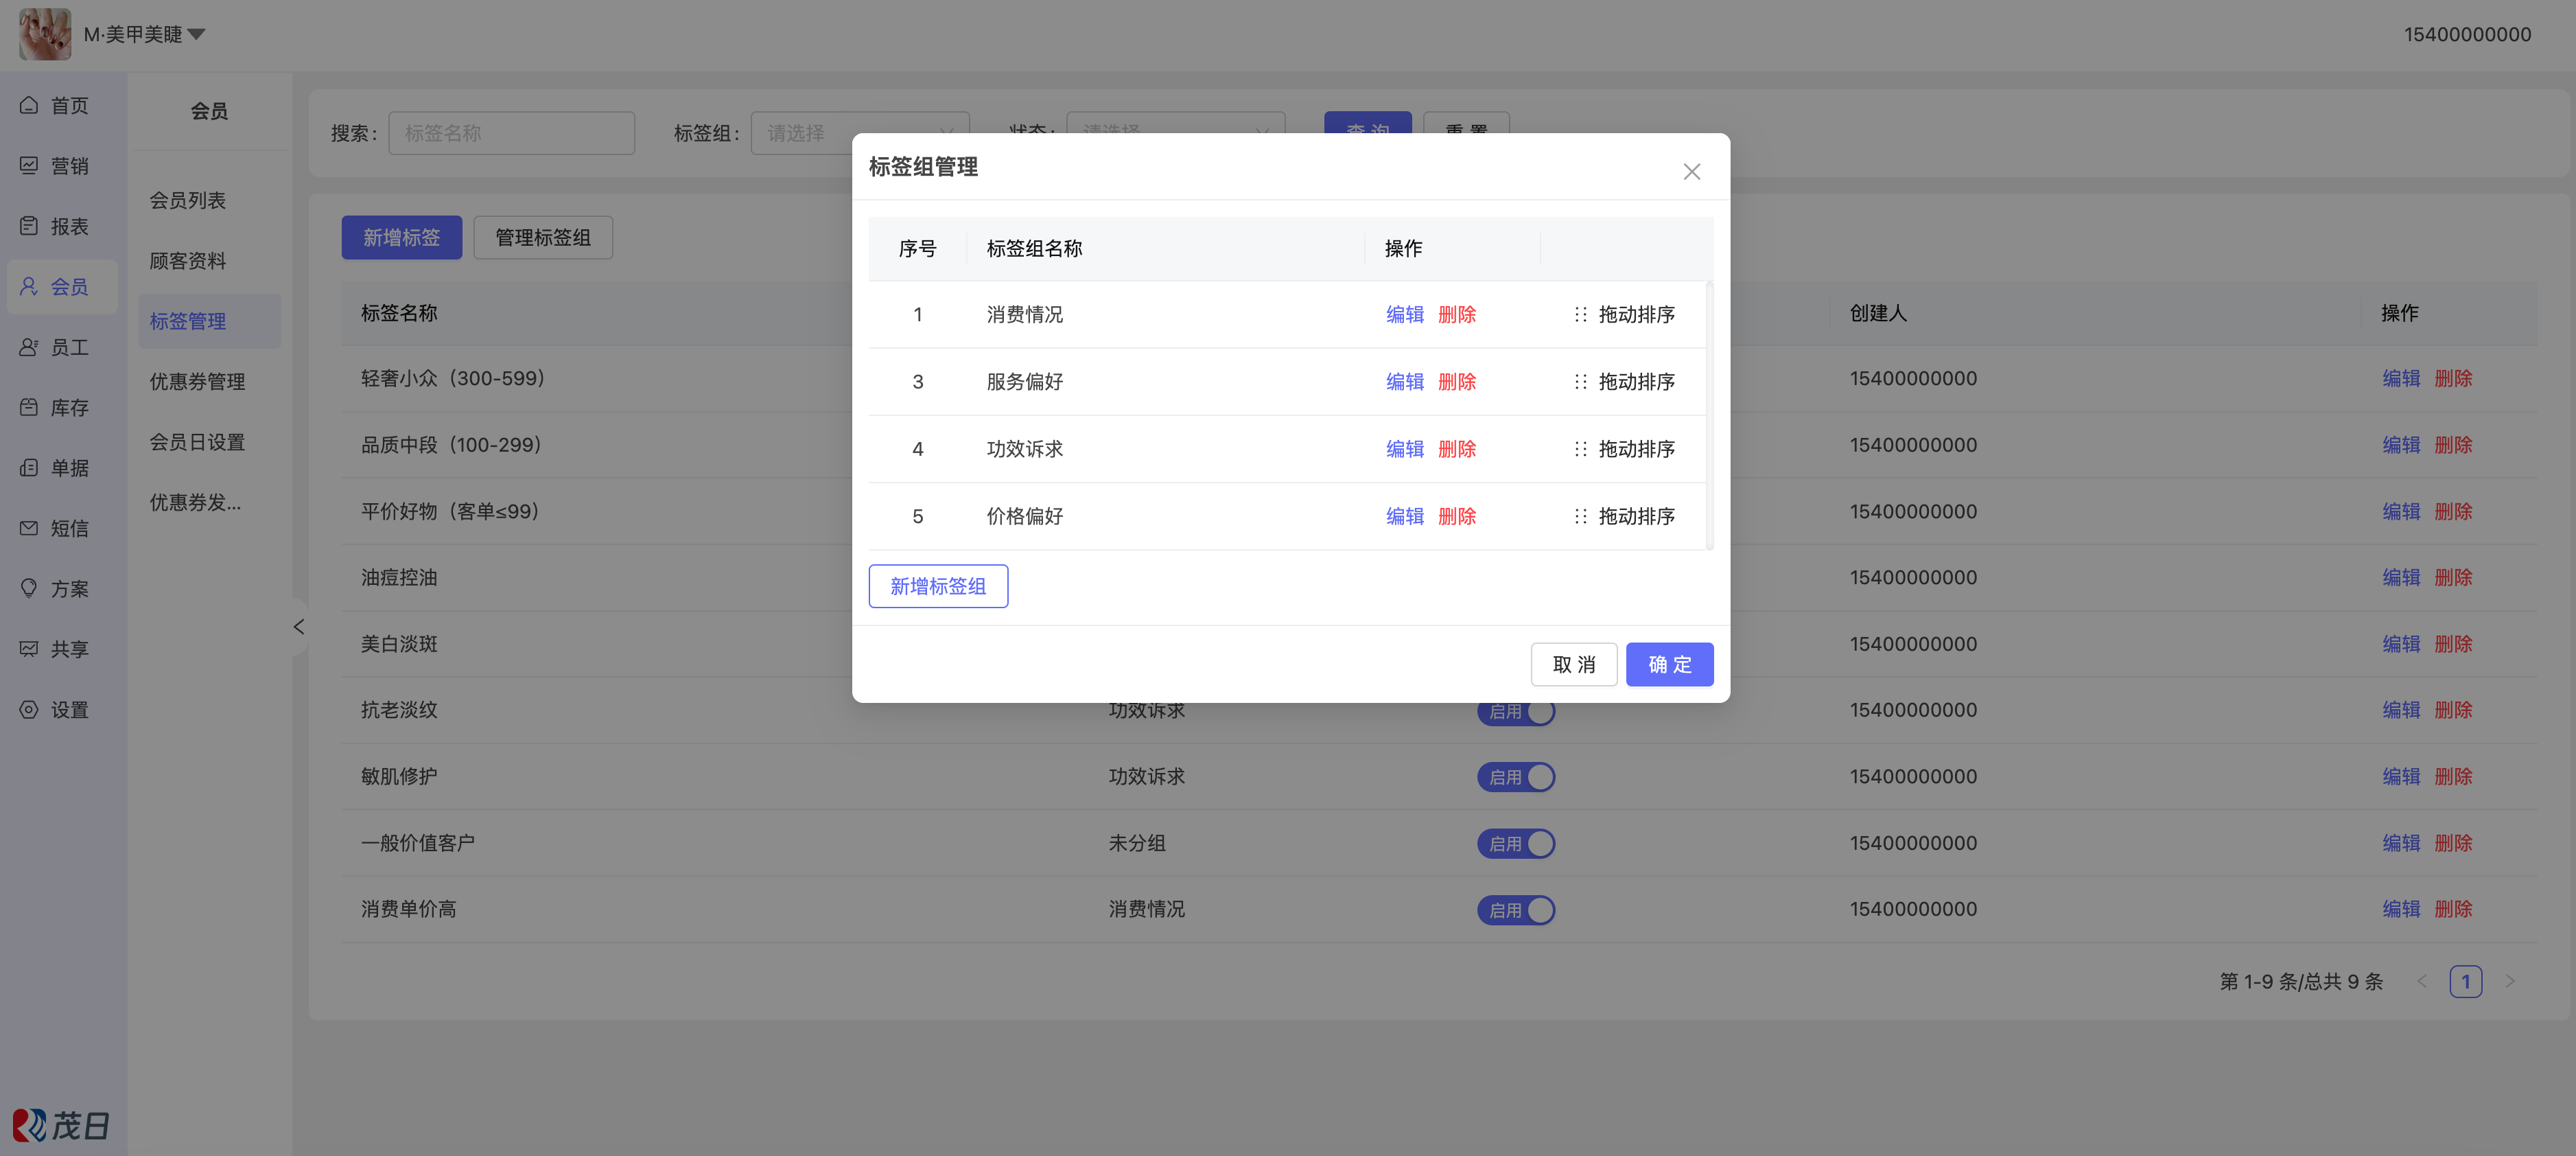Click the SMS 短信 envelope icon

pyautogui.click(x=29, y=528)
